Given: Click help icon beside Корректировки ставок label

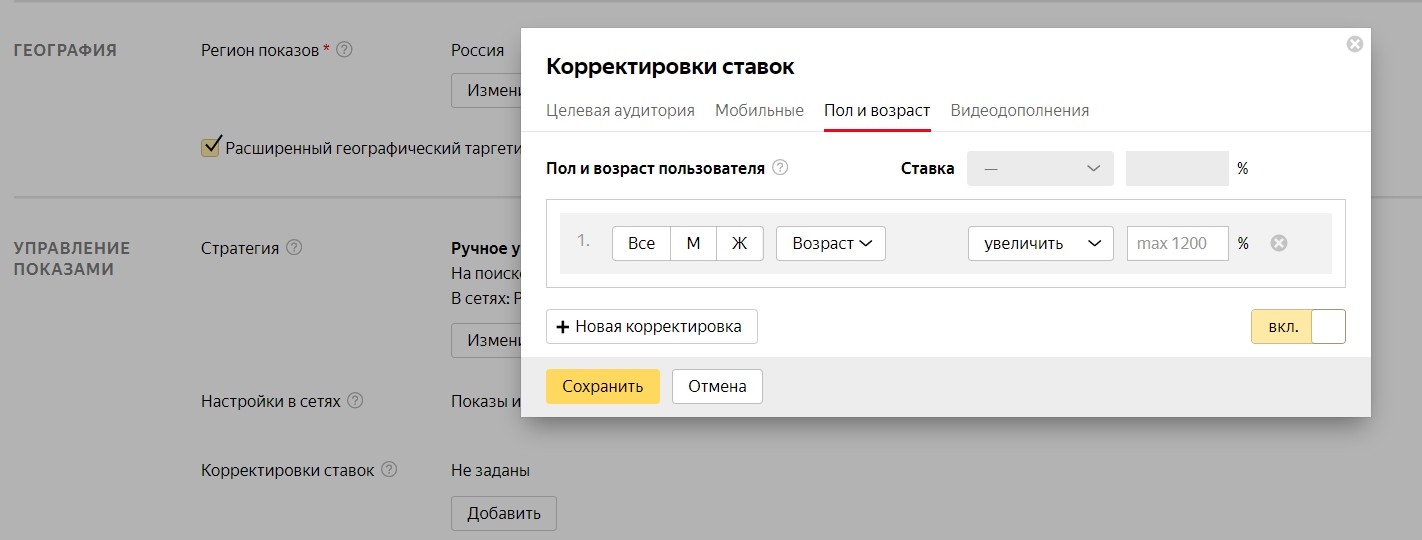Looking at the screenshot, I should [x=389, y=470].
